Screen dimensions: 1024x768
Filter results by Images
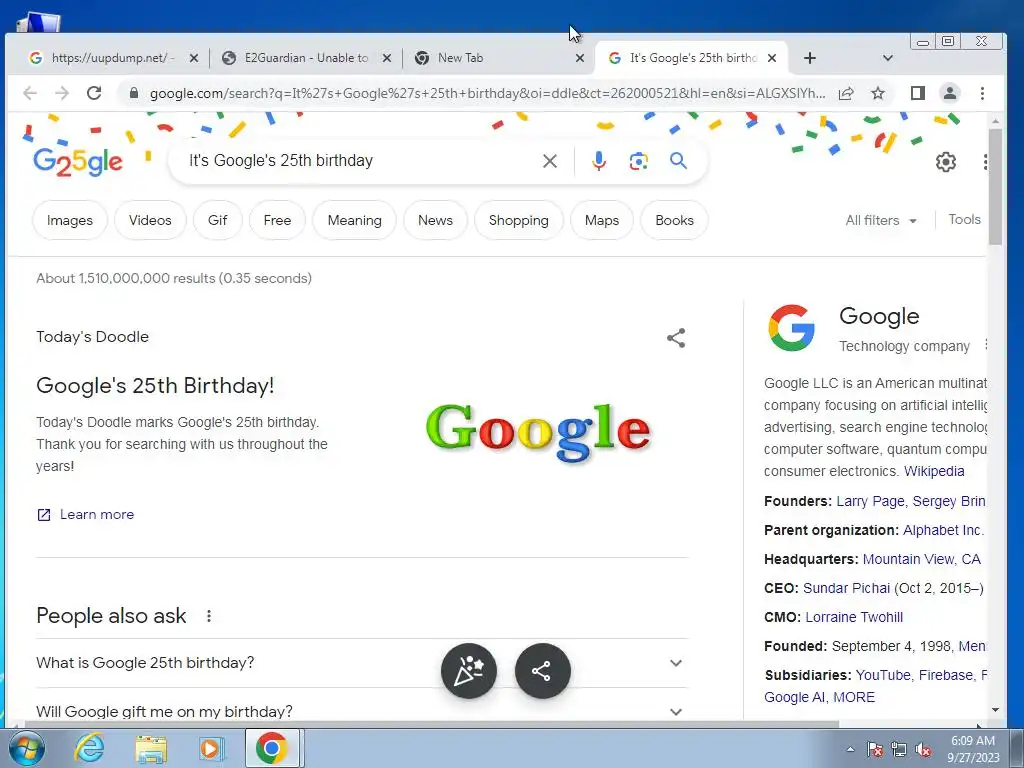[x=70, y=220]
